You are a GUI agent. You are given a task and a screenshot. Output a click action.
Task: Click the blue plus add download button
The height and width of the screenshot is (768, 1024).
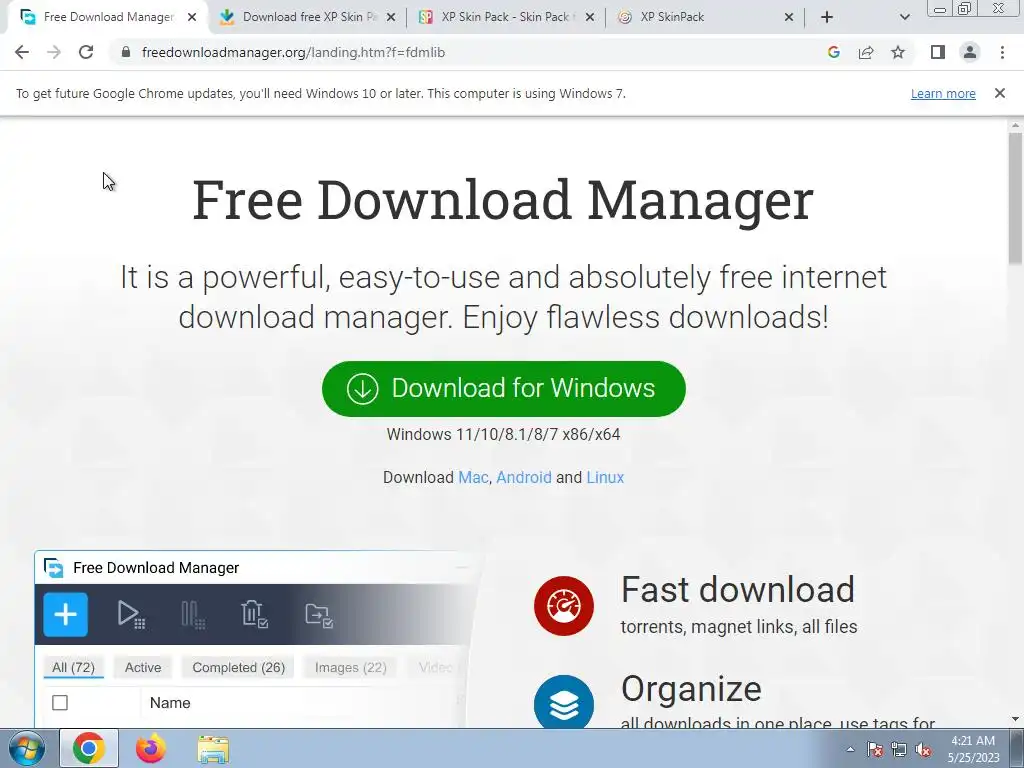pos(65,615)
